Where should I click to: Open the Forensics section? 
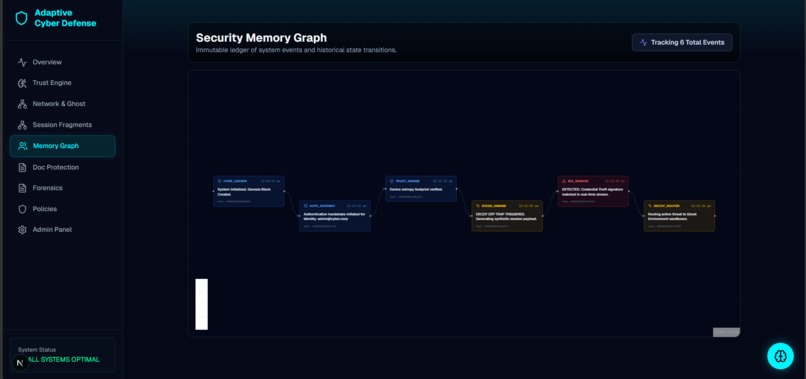pos(63,188)
